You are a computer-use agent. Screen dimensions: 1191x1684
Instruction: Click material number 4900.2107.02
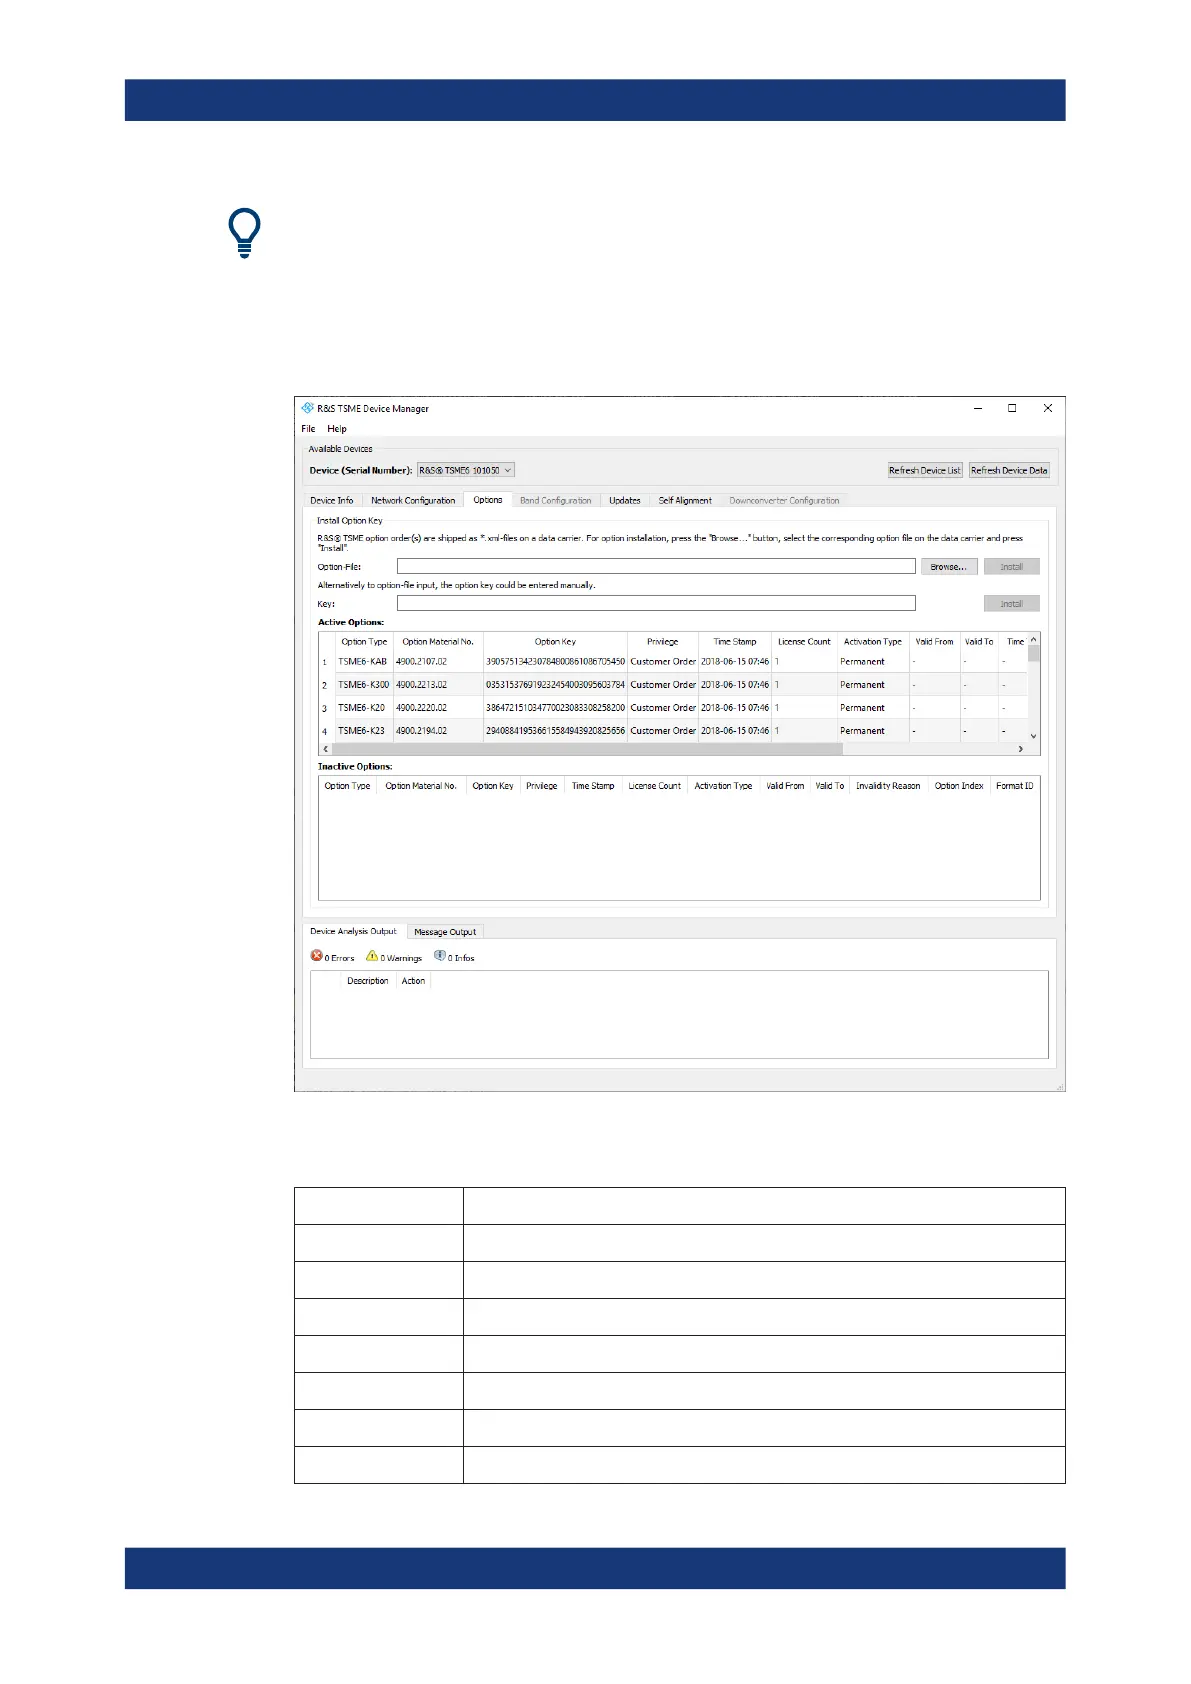click(421, 662)
